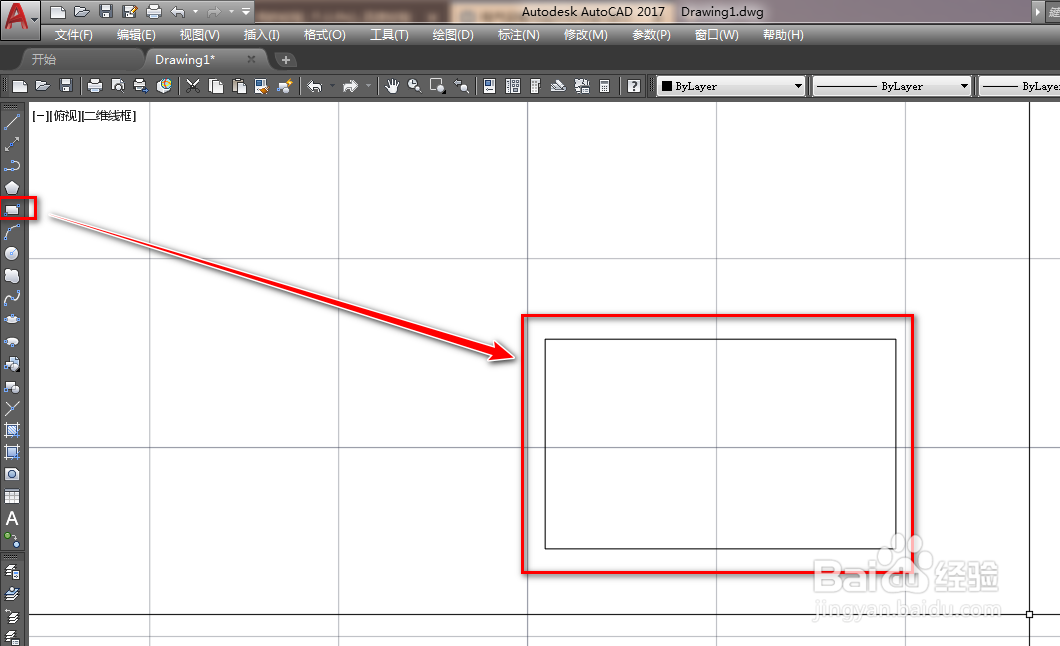Click the Zoom Realtime icon

(x=415, y=86)
